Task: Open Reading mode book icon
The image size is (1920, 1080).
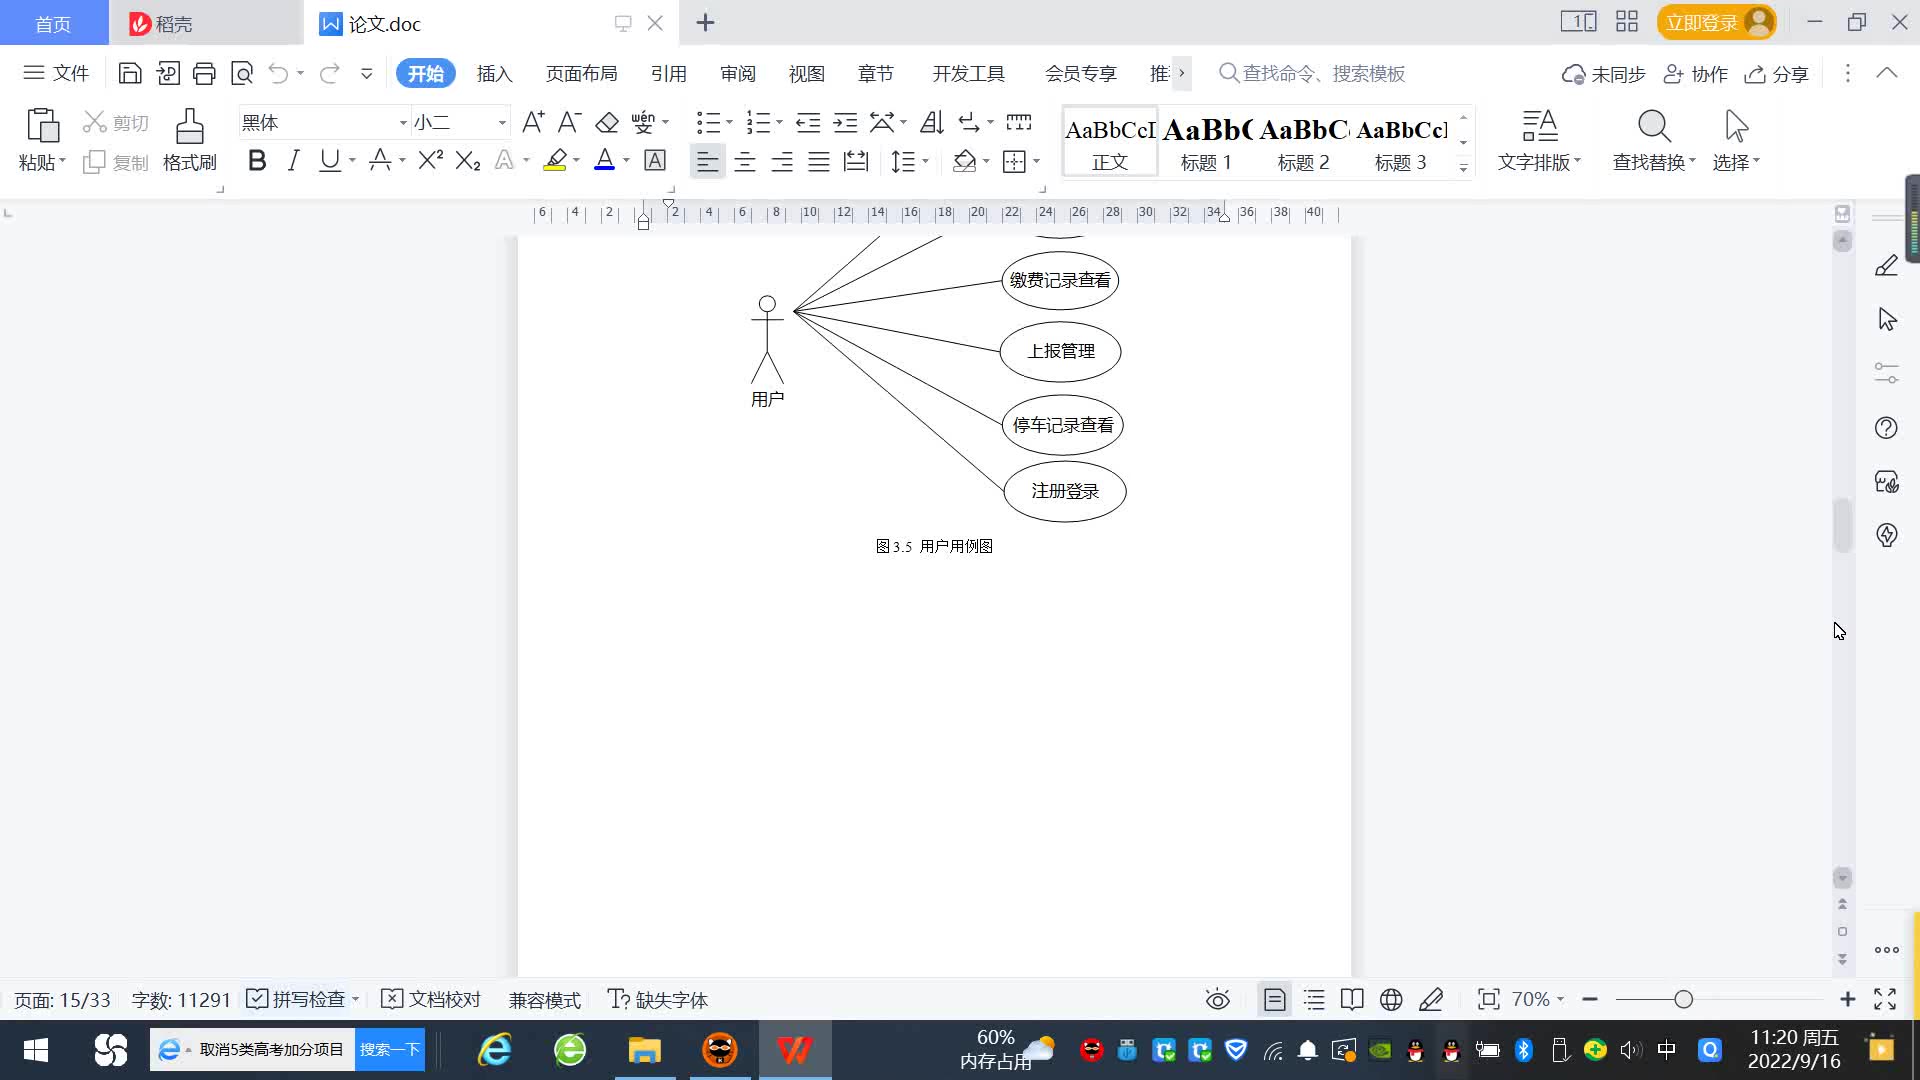Action: pyautogui.click(x=1352, y=999)
